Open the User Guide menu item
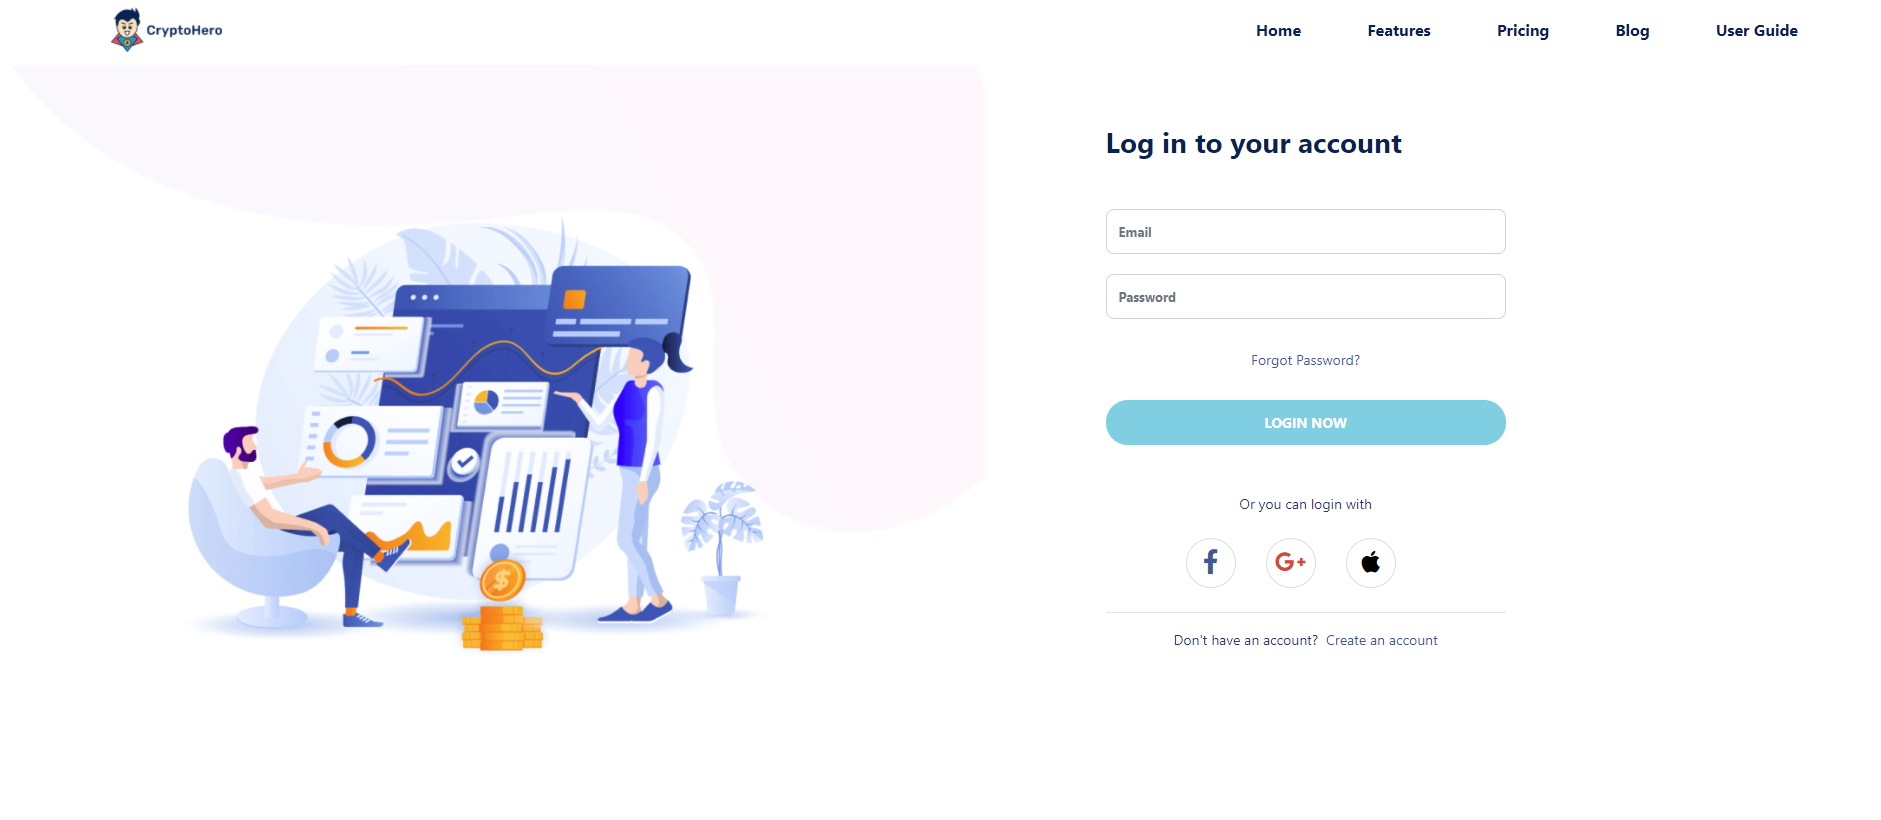 [1756, 31]
